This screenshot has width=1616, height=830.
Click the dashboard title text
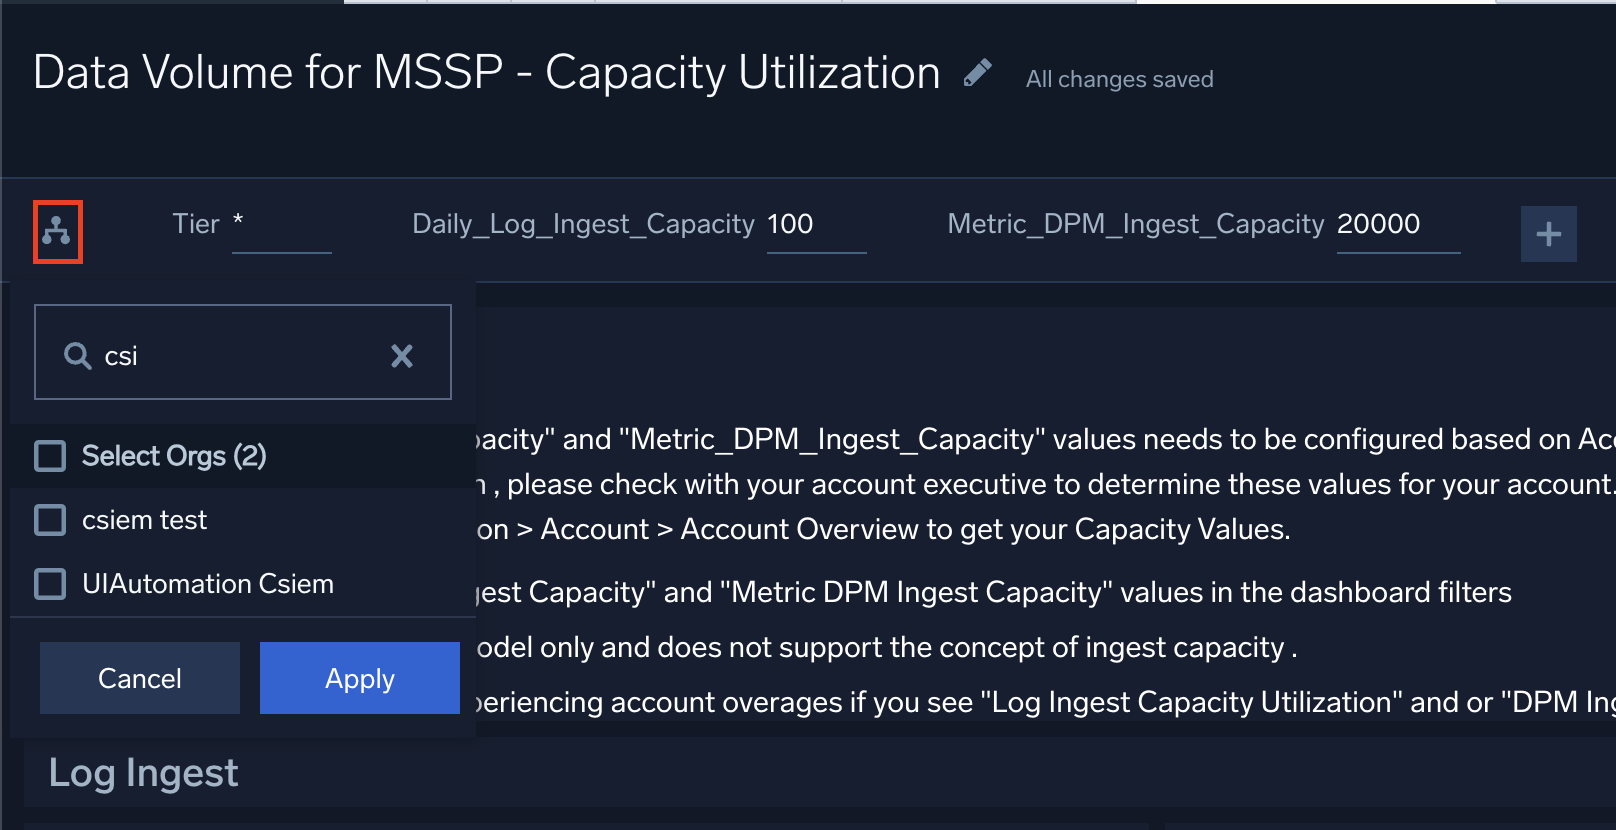point(486,73)
